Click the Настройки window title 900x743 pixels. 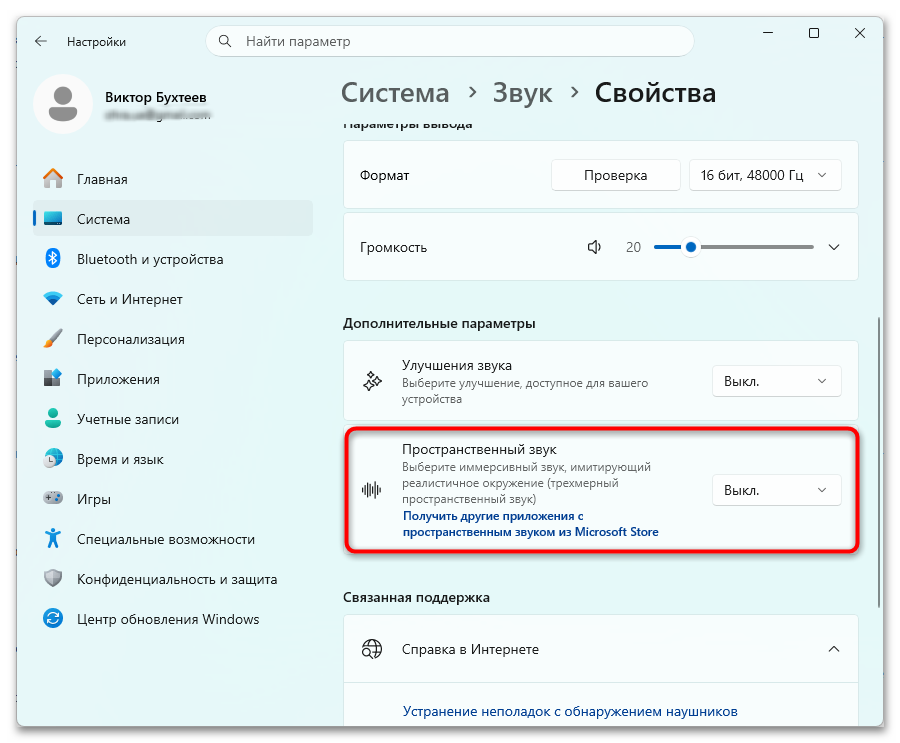pos(96,42)
